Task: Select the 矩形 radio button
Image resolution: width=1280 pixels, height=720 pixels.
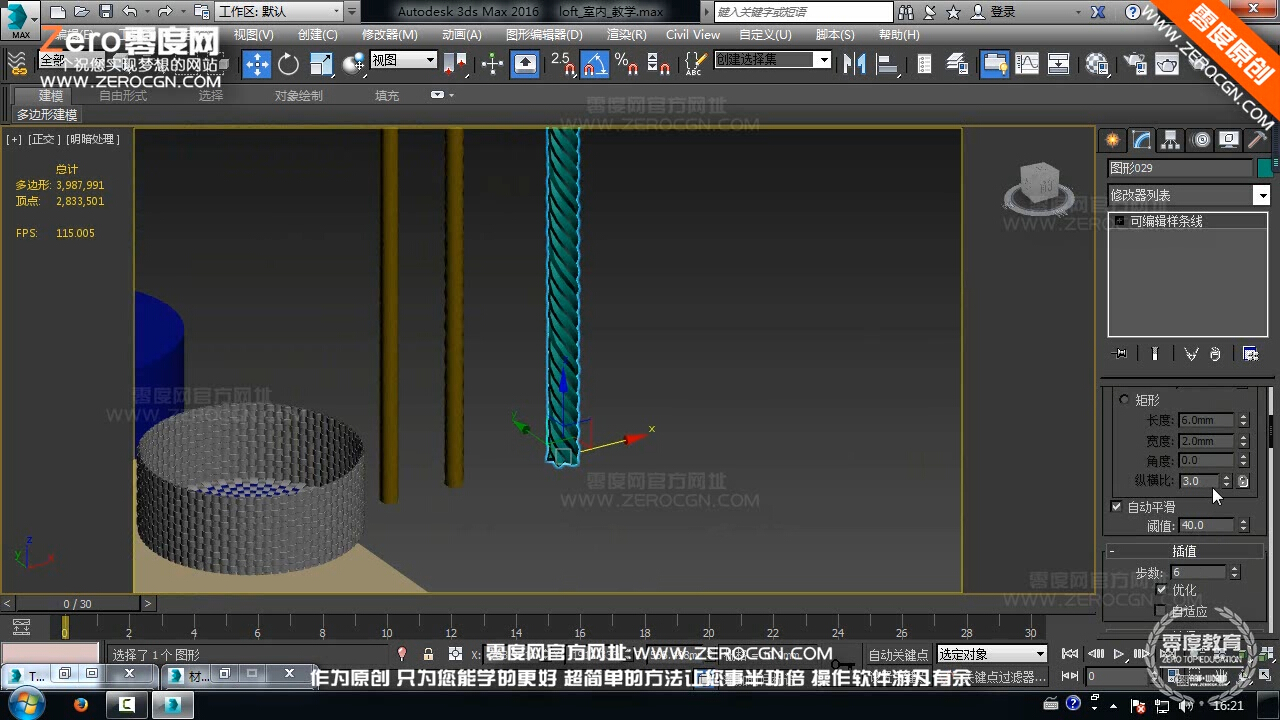Action: coord(1124,400)
